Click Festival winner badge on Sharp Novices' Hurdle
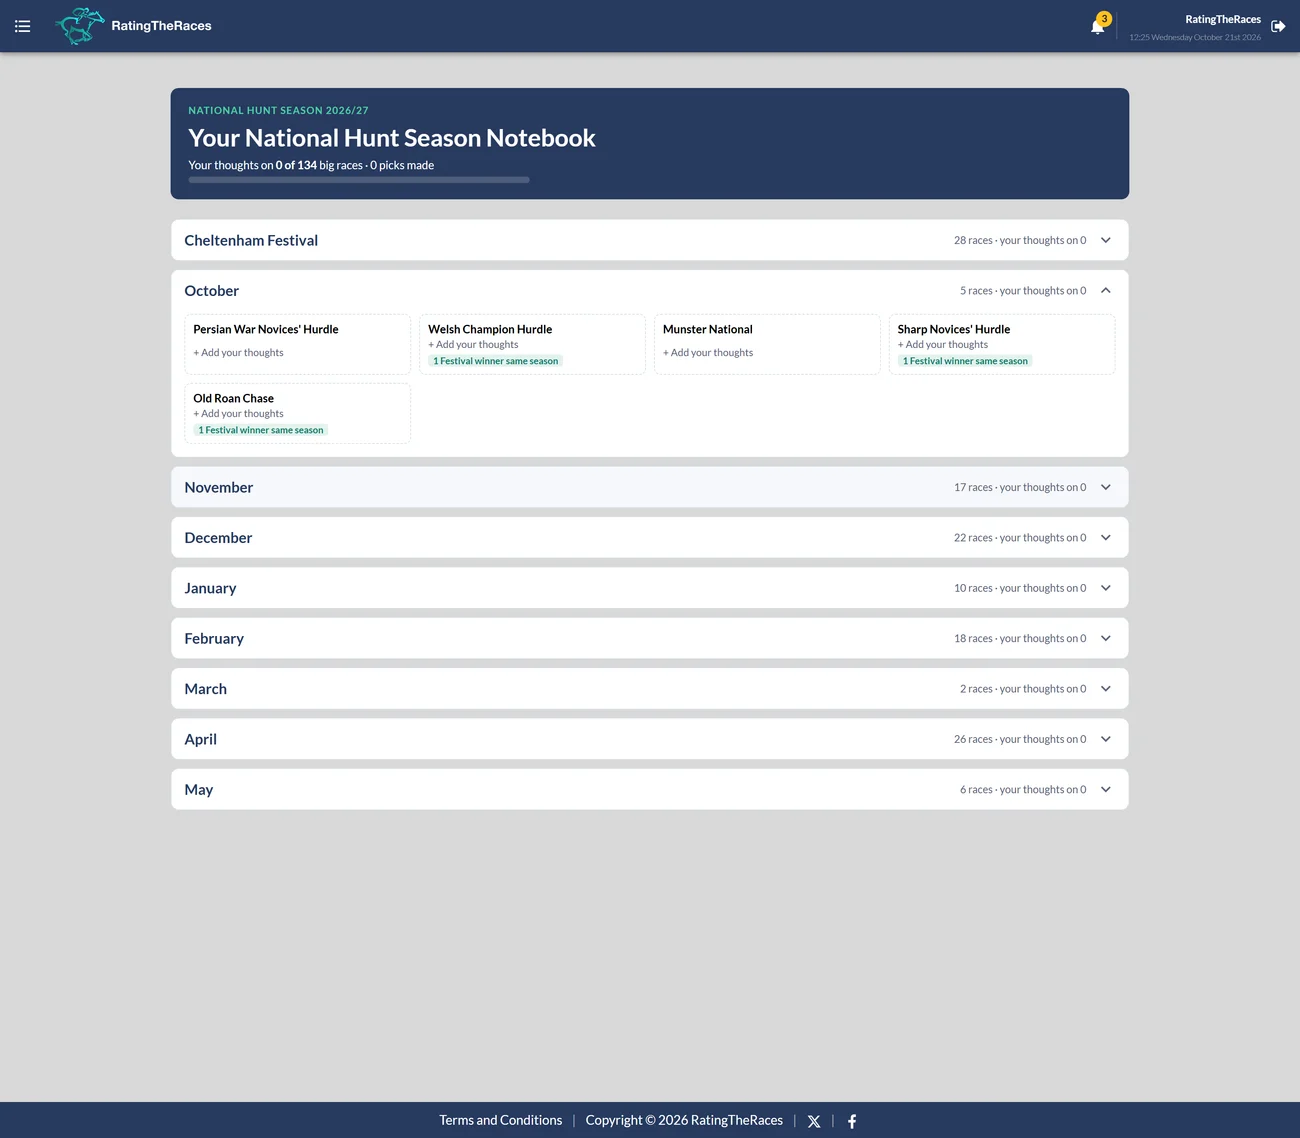1300x1138 pixels. tap(965, 361)
